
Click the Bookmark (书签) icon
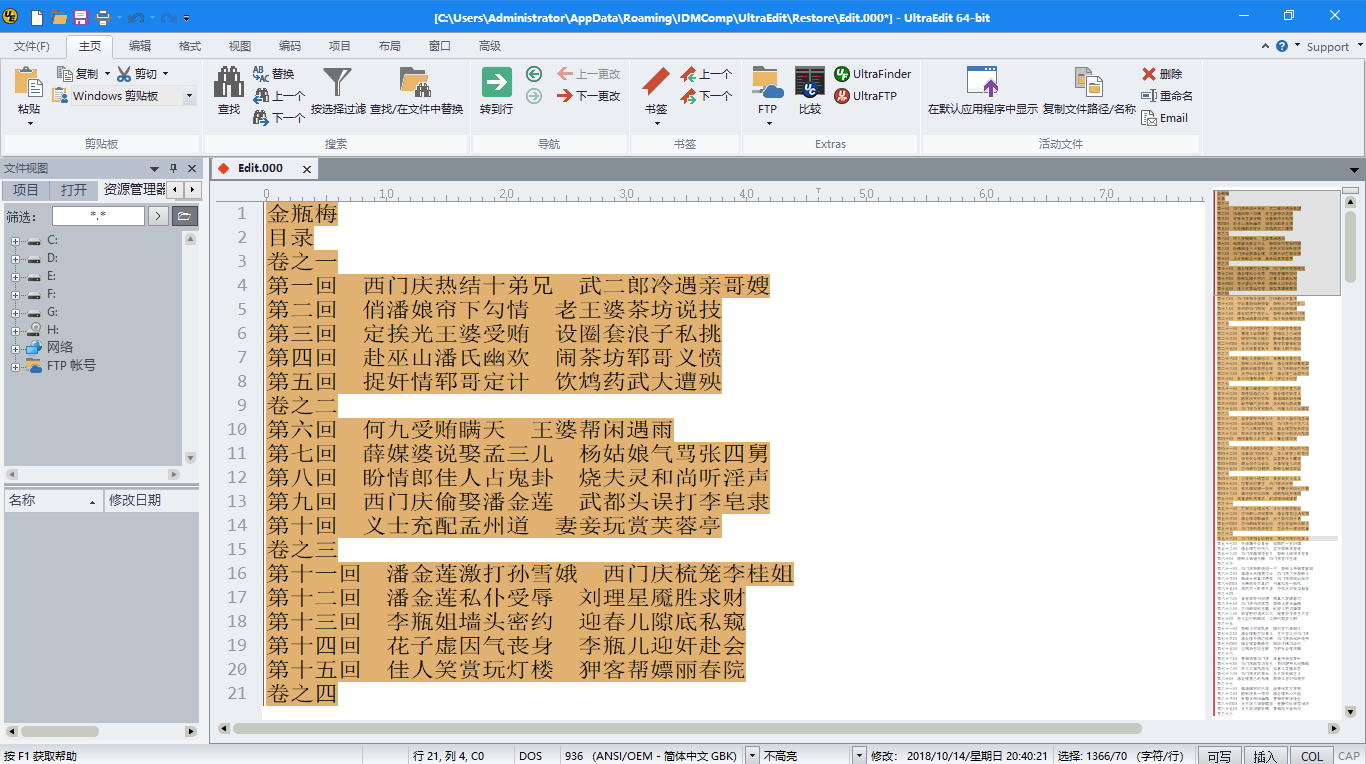(x=656, y=84)
